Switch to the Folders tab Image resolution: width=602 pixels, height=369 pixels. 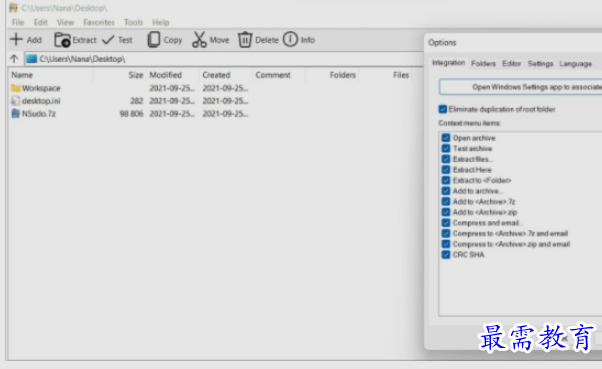point(483,63)
